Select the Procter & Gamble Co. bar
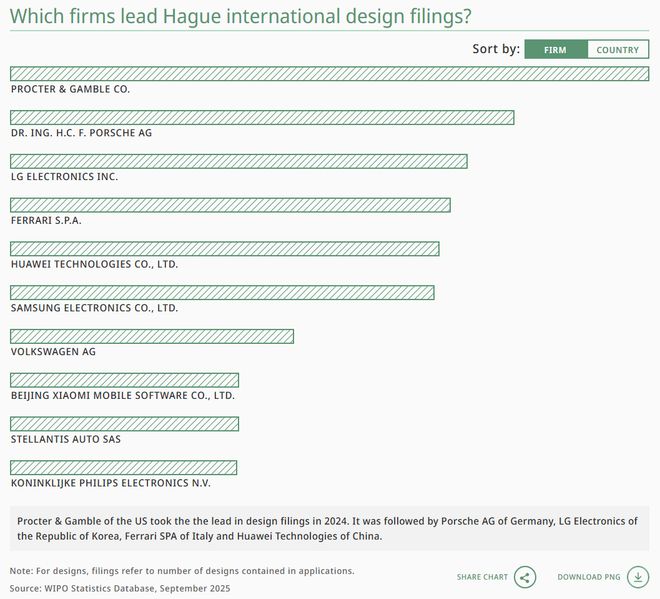Viewport: 660px width, 599px height. [x=329, y=74]
